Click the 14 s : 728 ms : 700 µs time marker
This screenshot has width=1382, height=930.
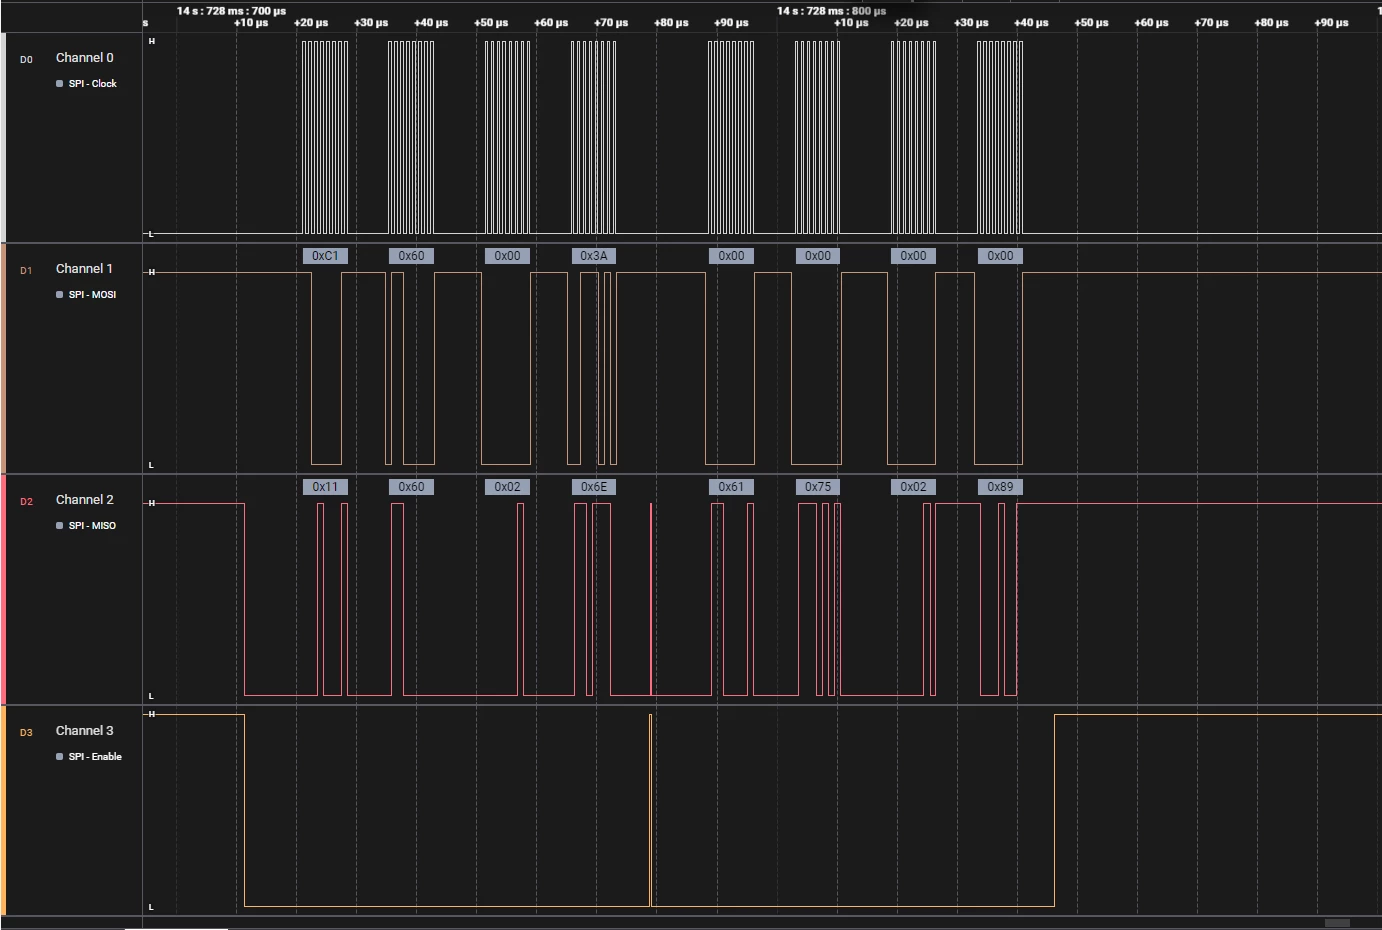(x=231, y=11)
